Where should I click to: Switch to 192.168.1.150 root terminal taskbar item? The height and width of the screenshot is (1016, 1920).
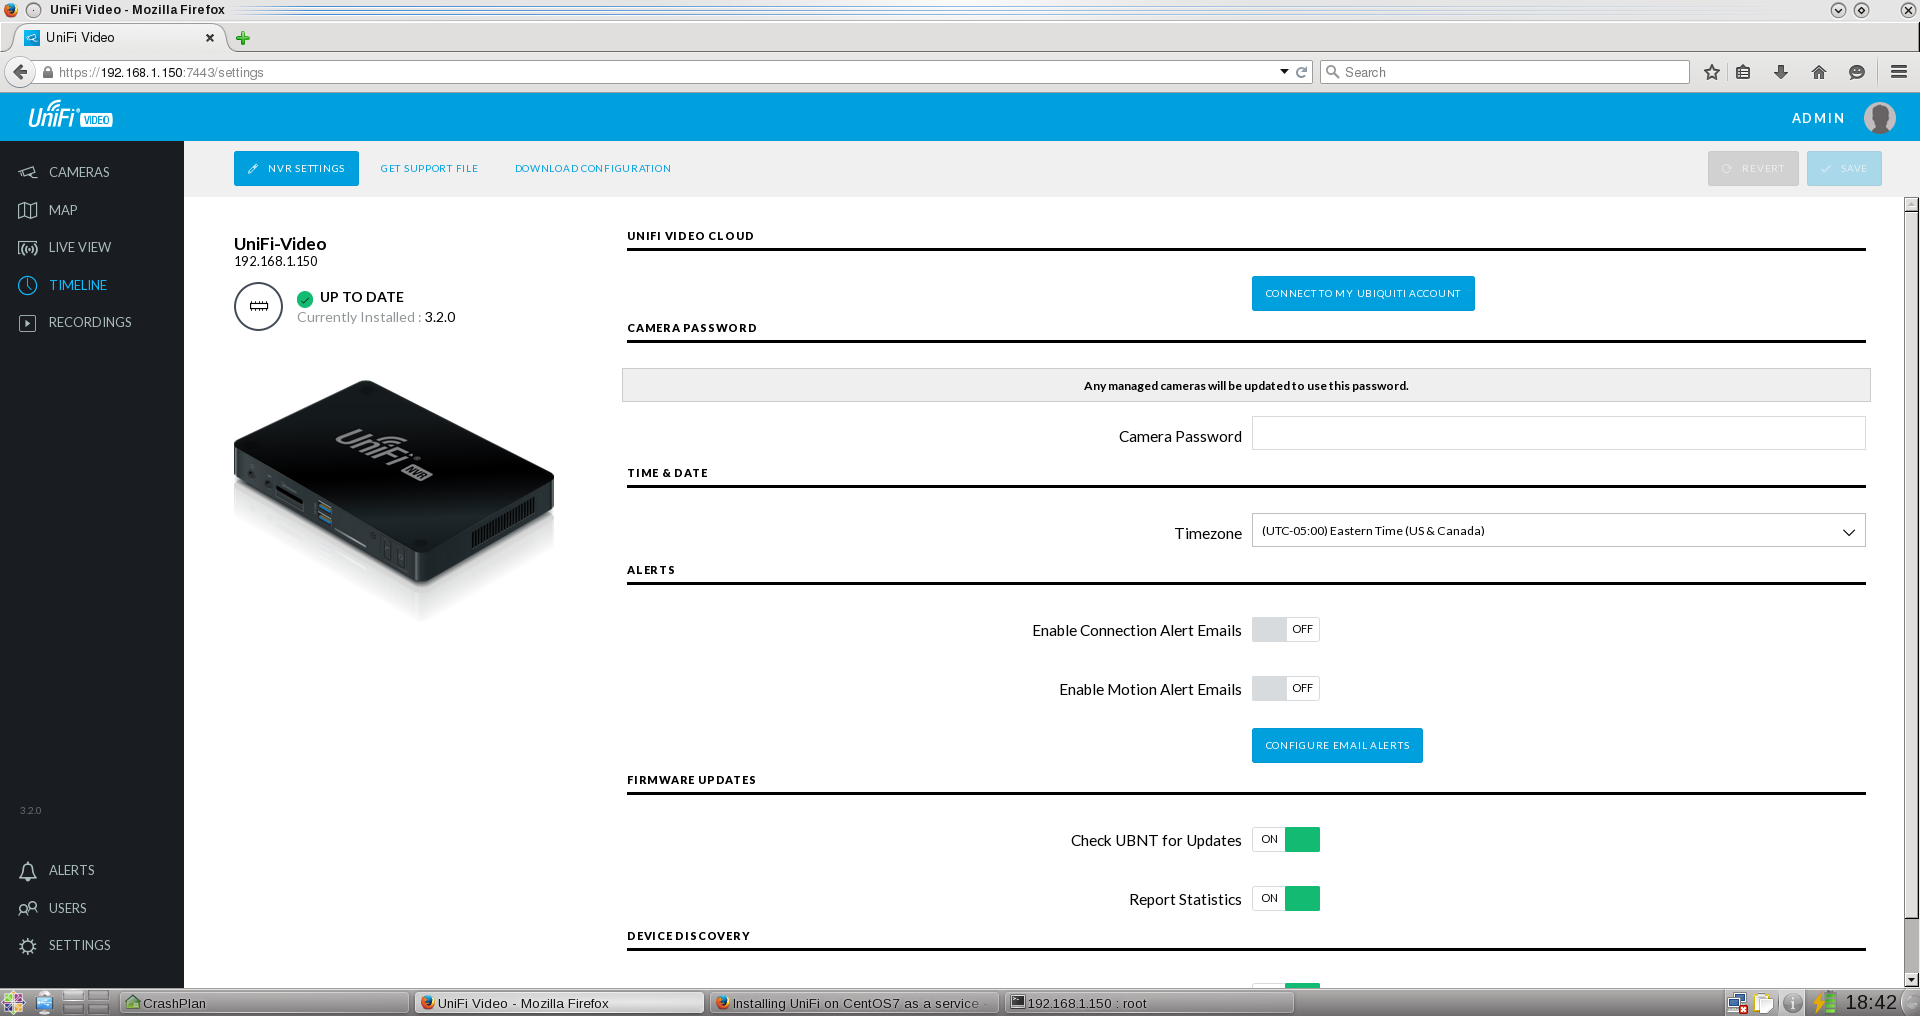click(x=1149, y=1003)
